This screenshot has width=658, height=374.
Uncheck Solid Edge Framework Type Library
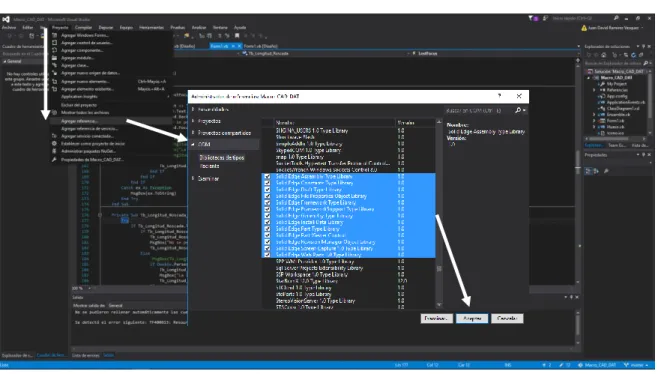point(267,203)
